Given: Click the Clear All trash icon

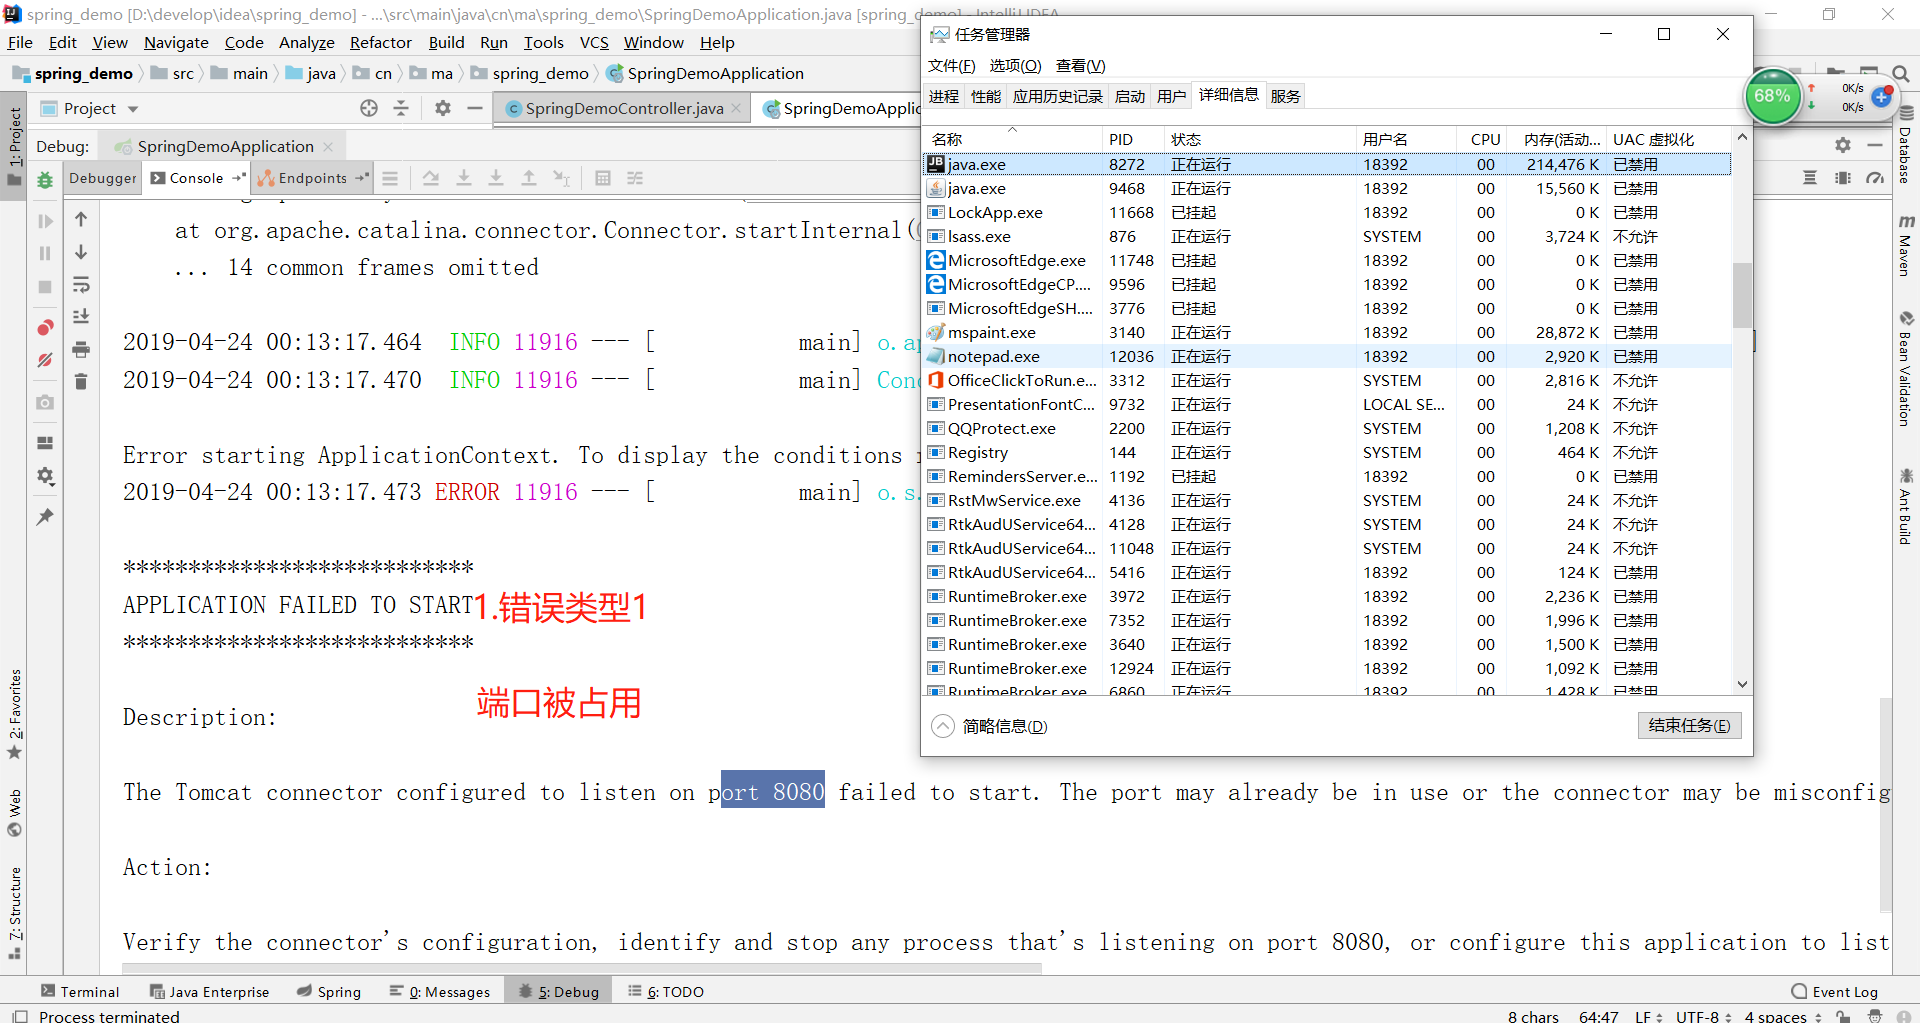Looking at the screenshot, I should [x=81, y=381].
